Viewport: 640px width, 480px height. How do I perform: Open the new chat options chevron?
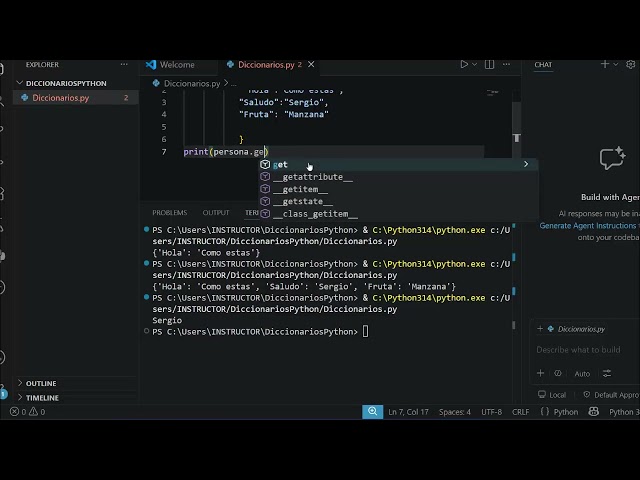616,64
